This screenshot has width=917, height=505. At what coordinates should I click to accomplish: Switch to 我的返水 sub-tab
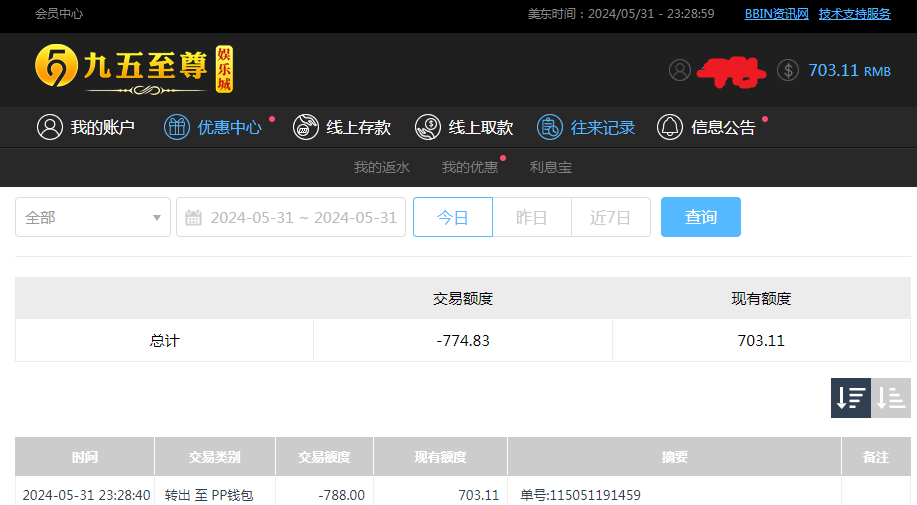tap(381, 167)
